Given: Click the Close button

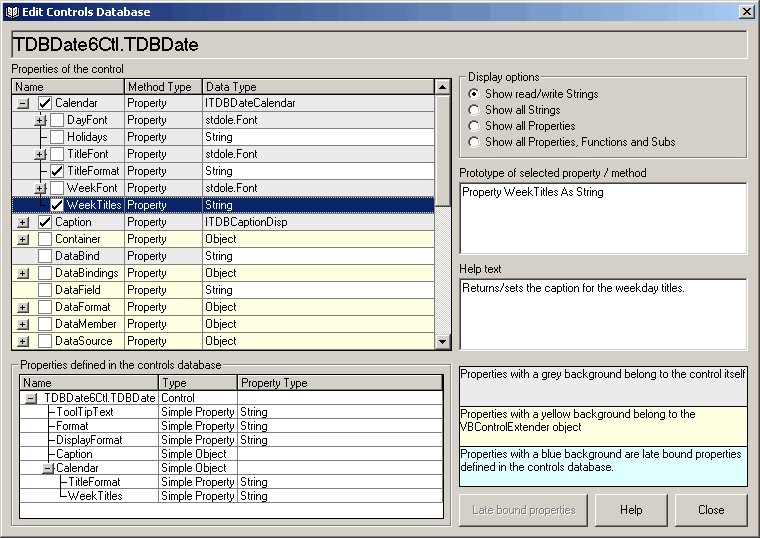Looking at the screenshot, I should tap(711, 510).
